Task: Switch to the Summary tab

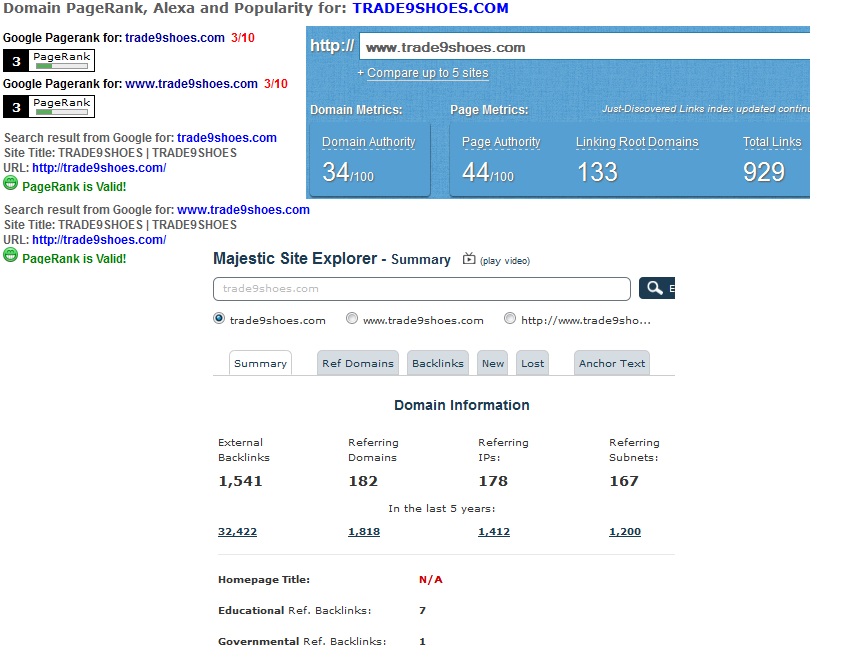Action: pos(261,363)
